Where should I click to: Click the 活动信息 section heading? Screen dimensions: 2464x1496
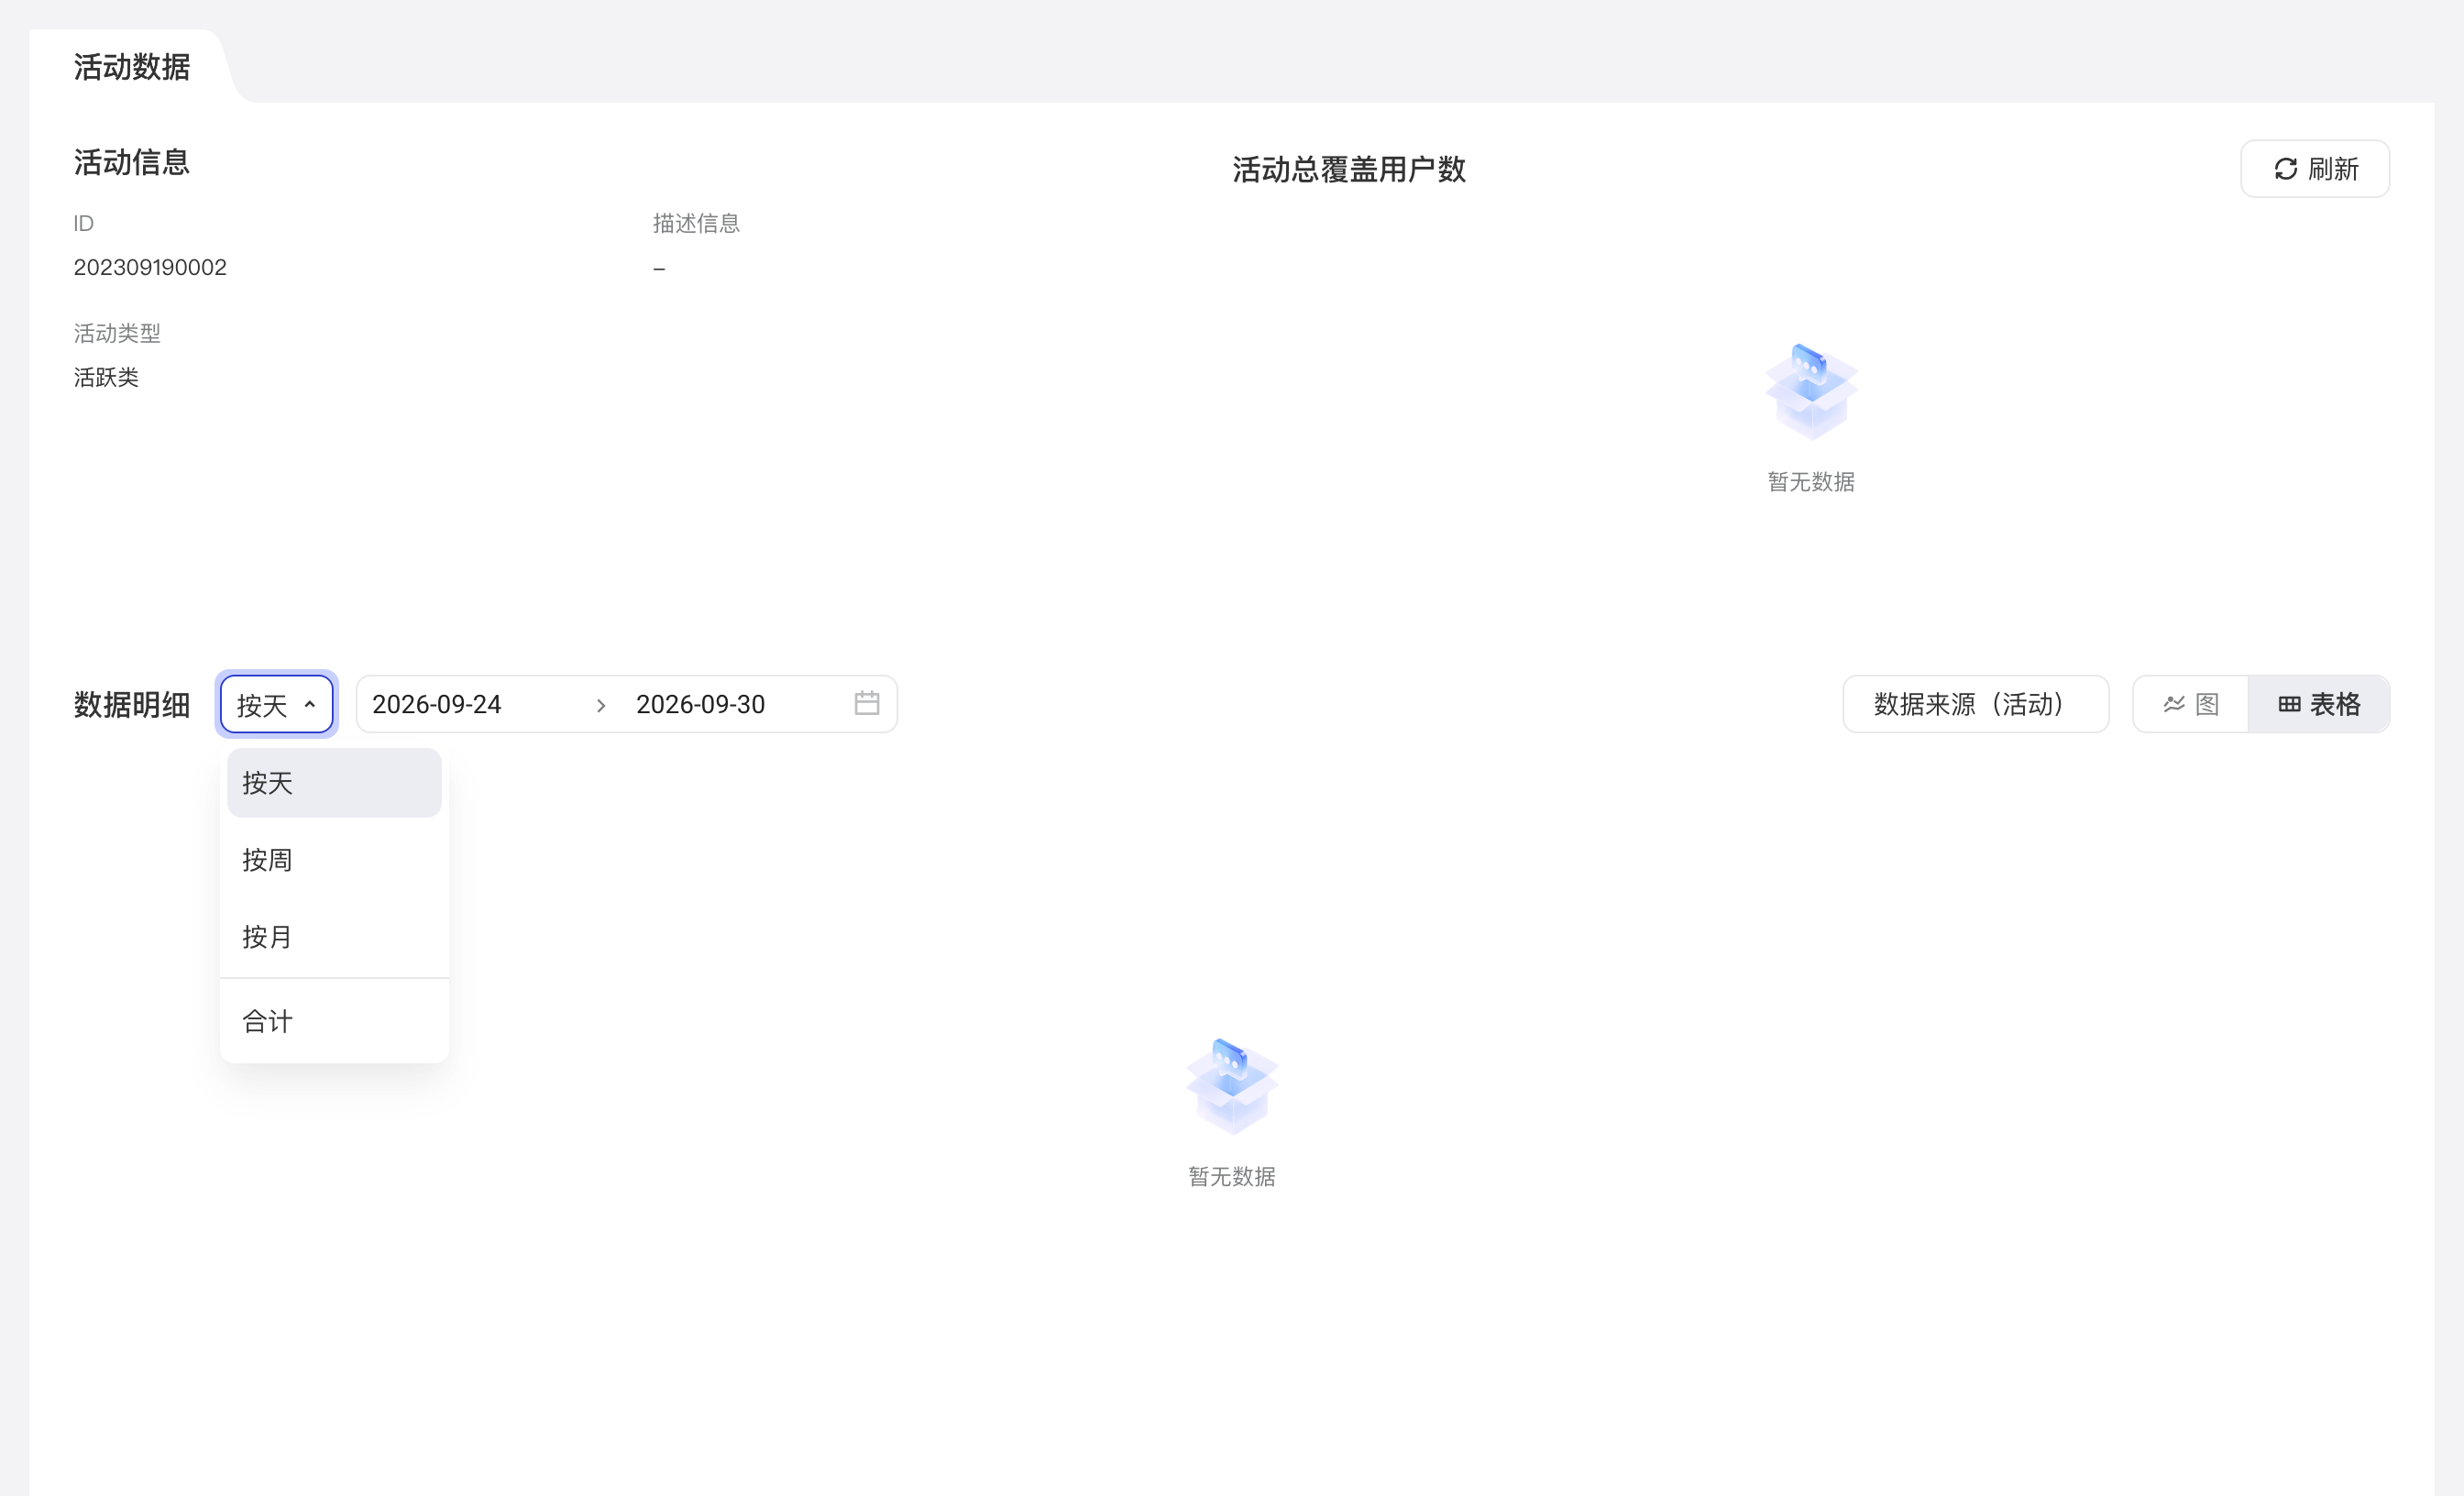coord(132,162)
